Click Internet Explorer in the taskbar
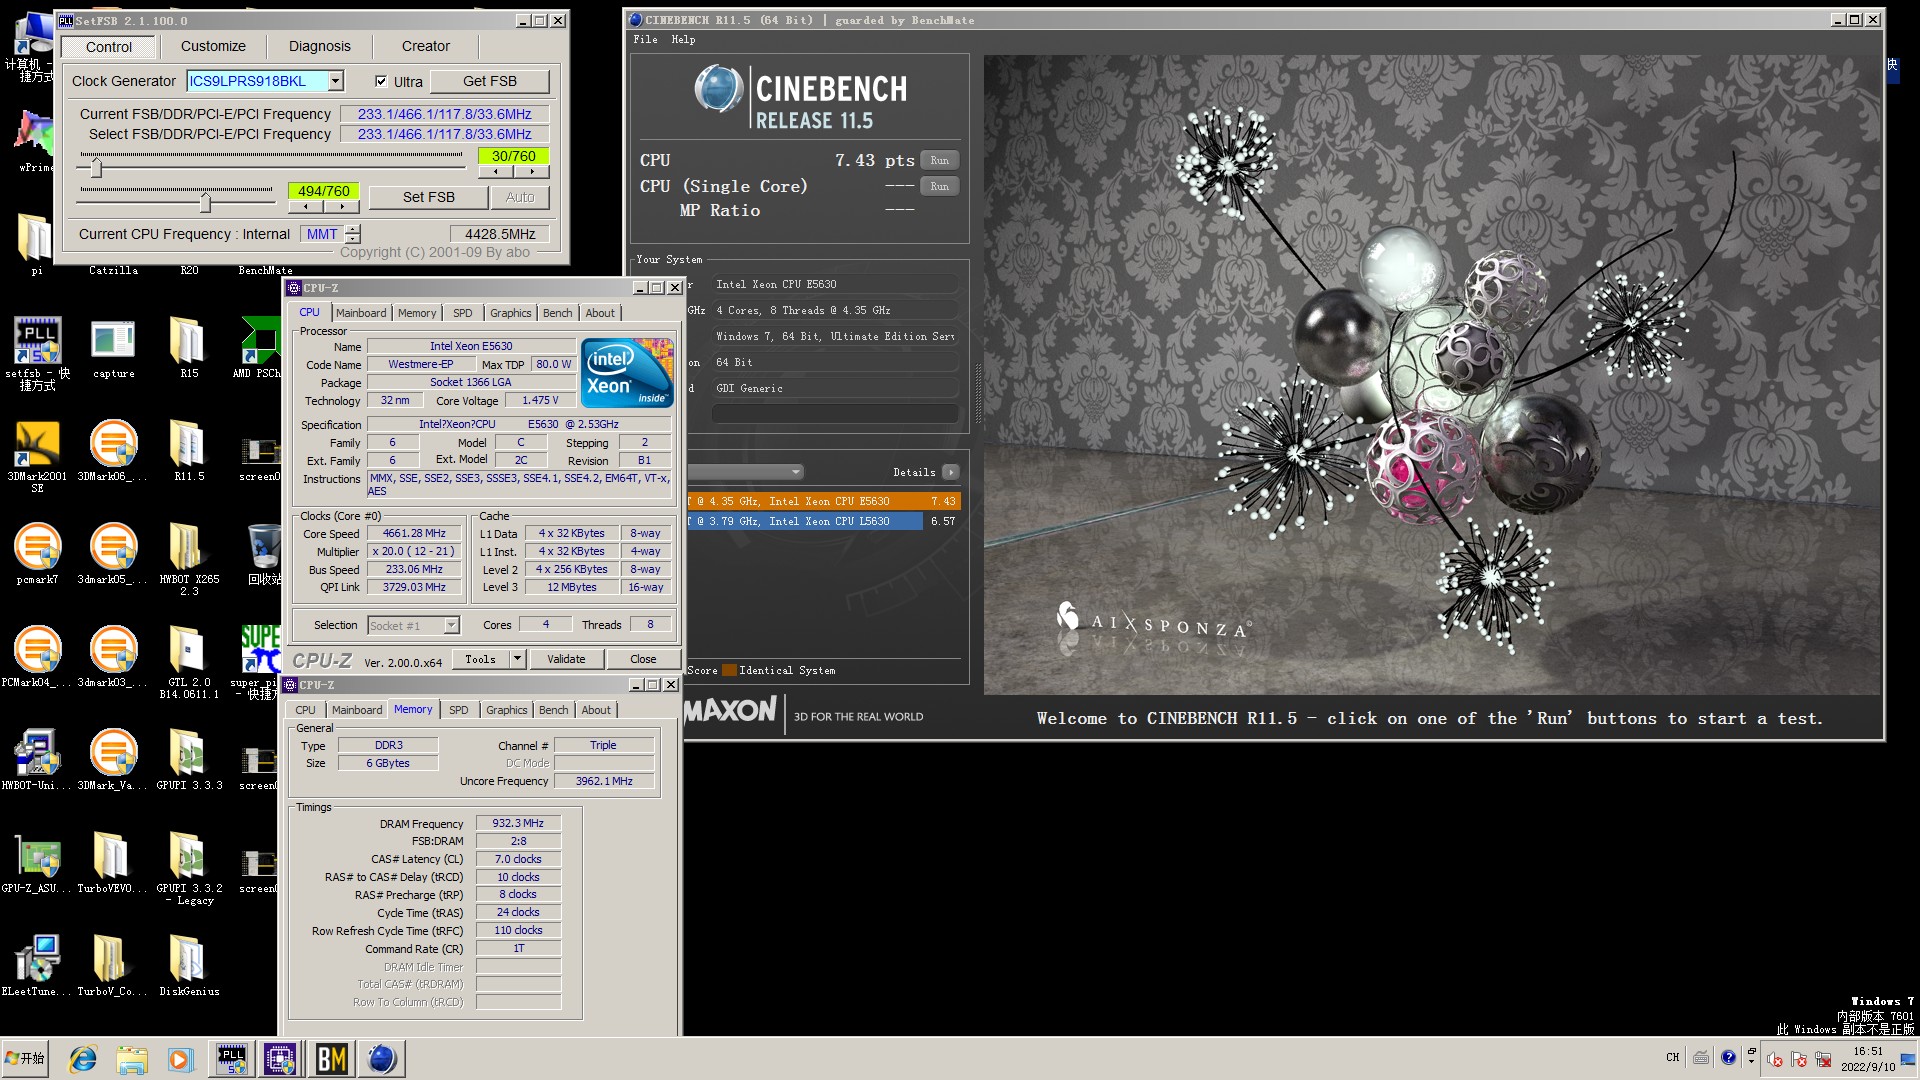Viewport: 1920px width, 1080px height. (x=82, y=1059)
